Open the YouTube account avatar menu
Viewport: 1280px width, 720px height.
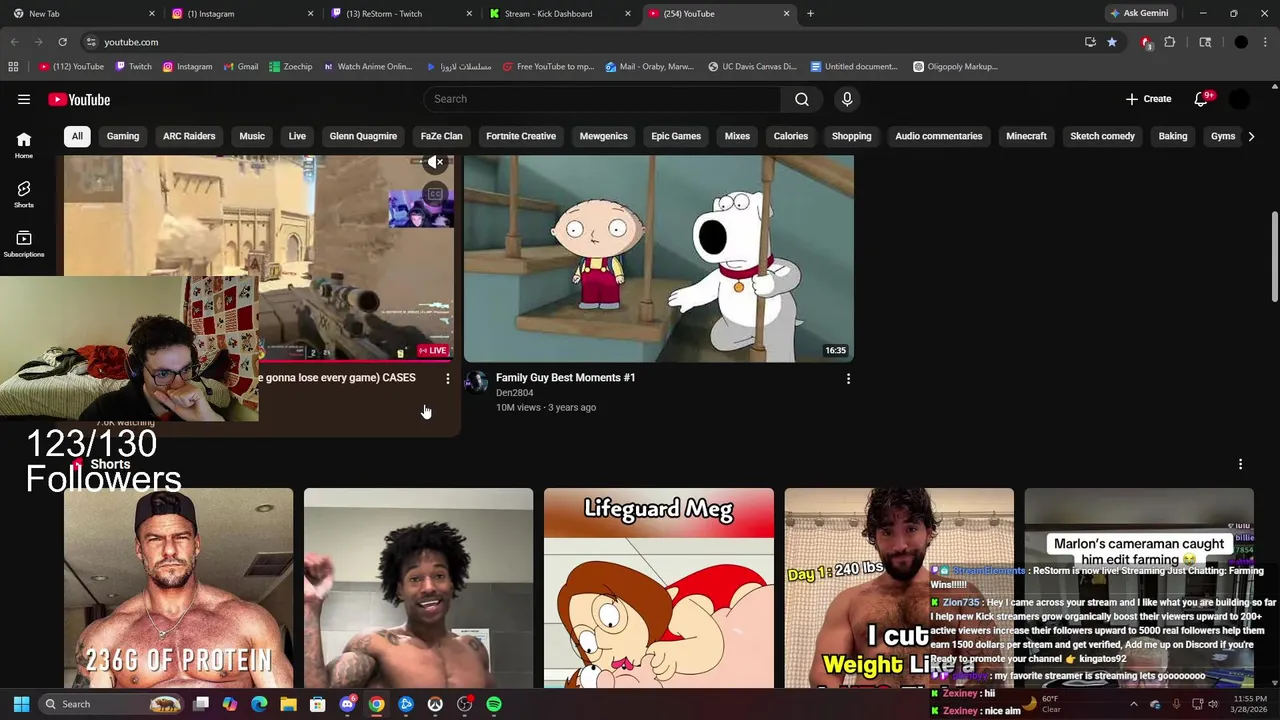(1239, 99)
